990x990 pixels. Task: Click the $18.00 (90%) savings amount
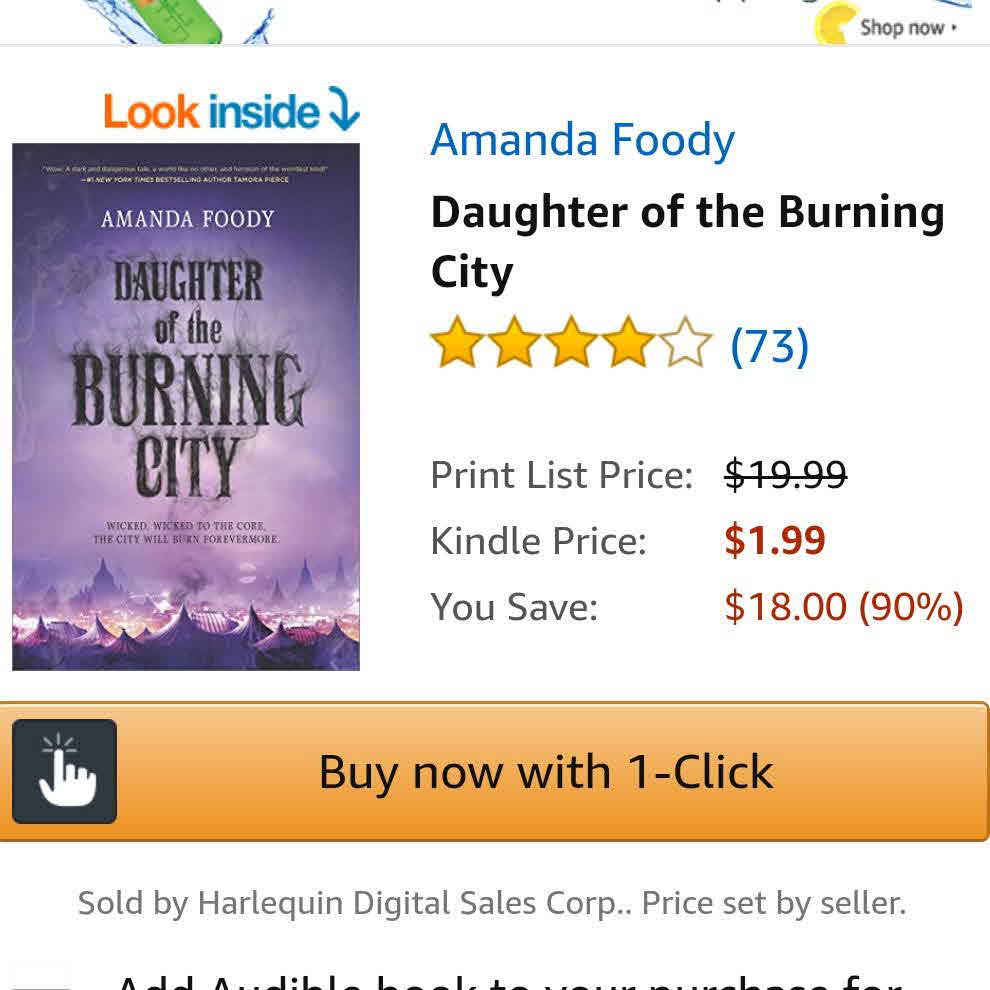[843, 606]
